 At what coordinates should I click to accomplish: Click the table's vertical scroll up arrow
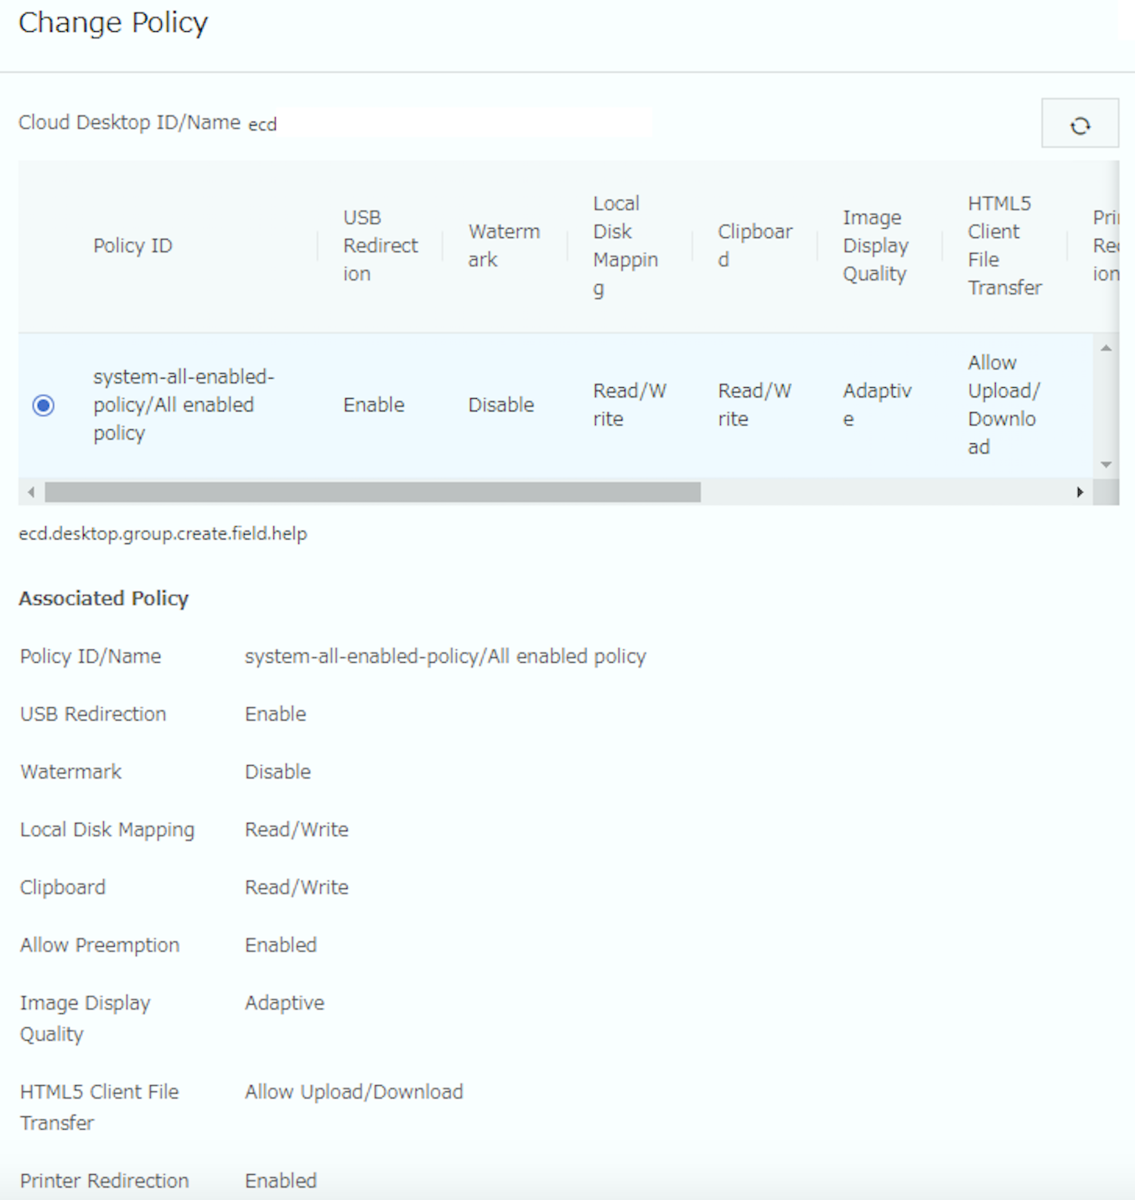point(1105,348)
